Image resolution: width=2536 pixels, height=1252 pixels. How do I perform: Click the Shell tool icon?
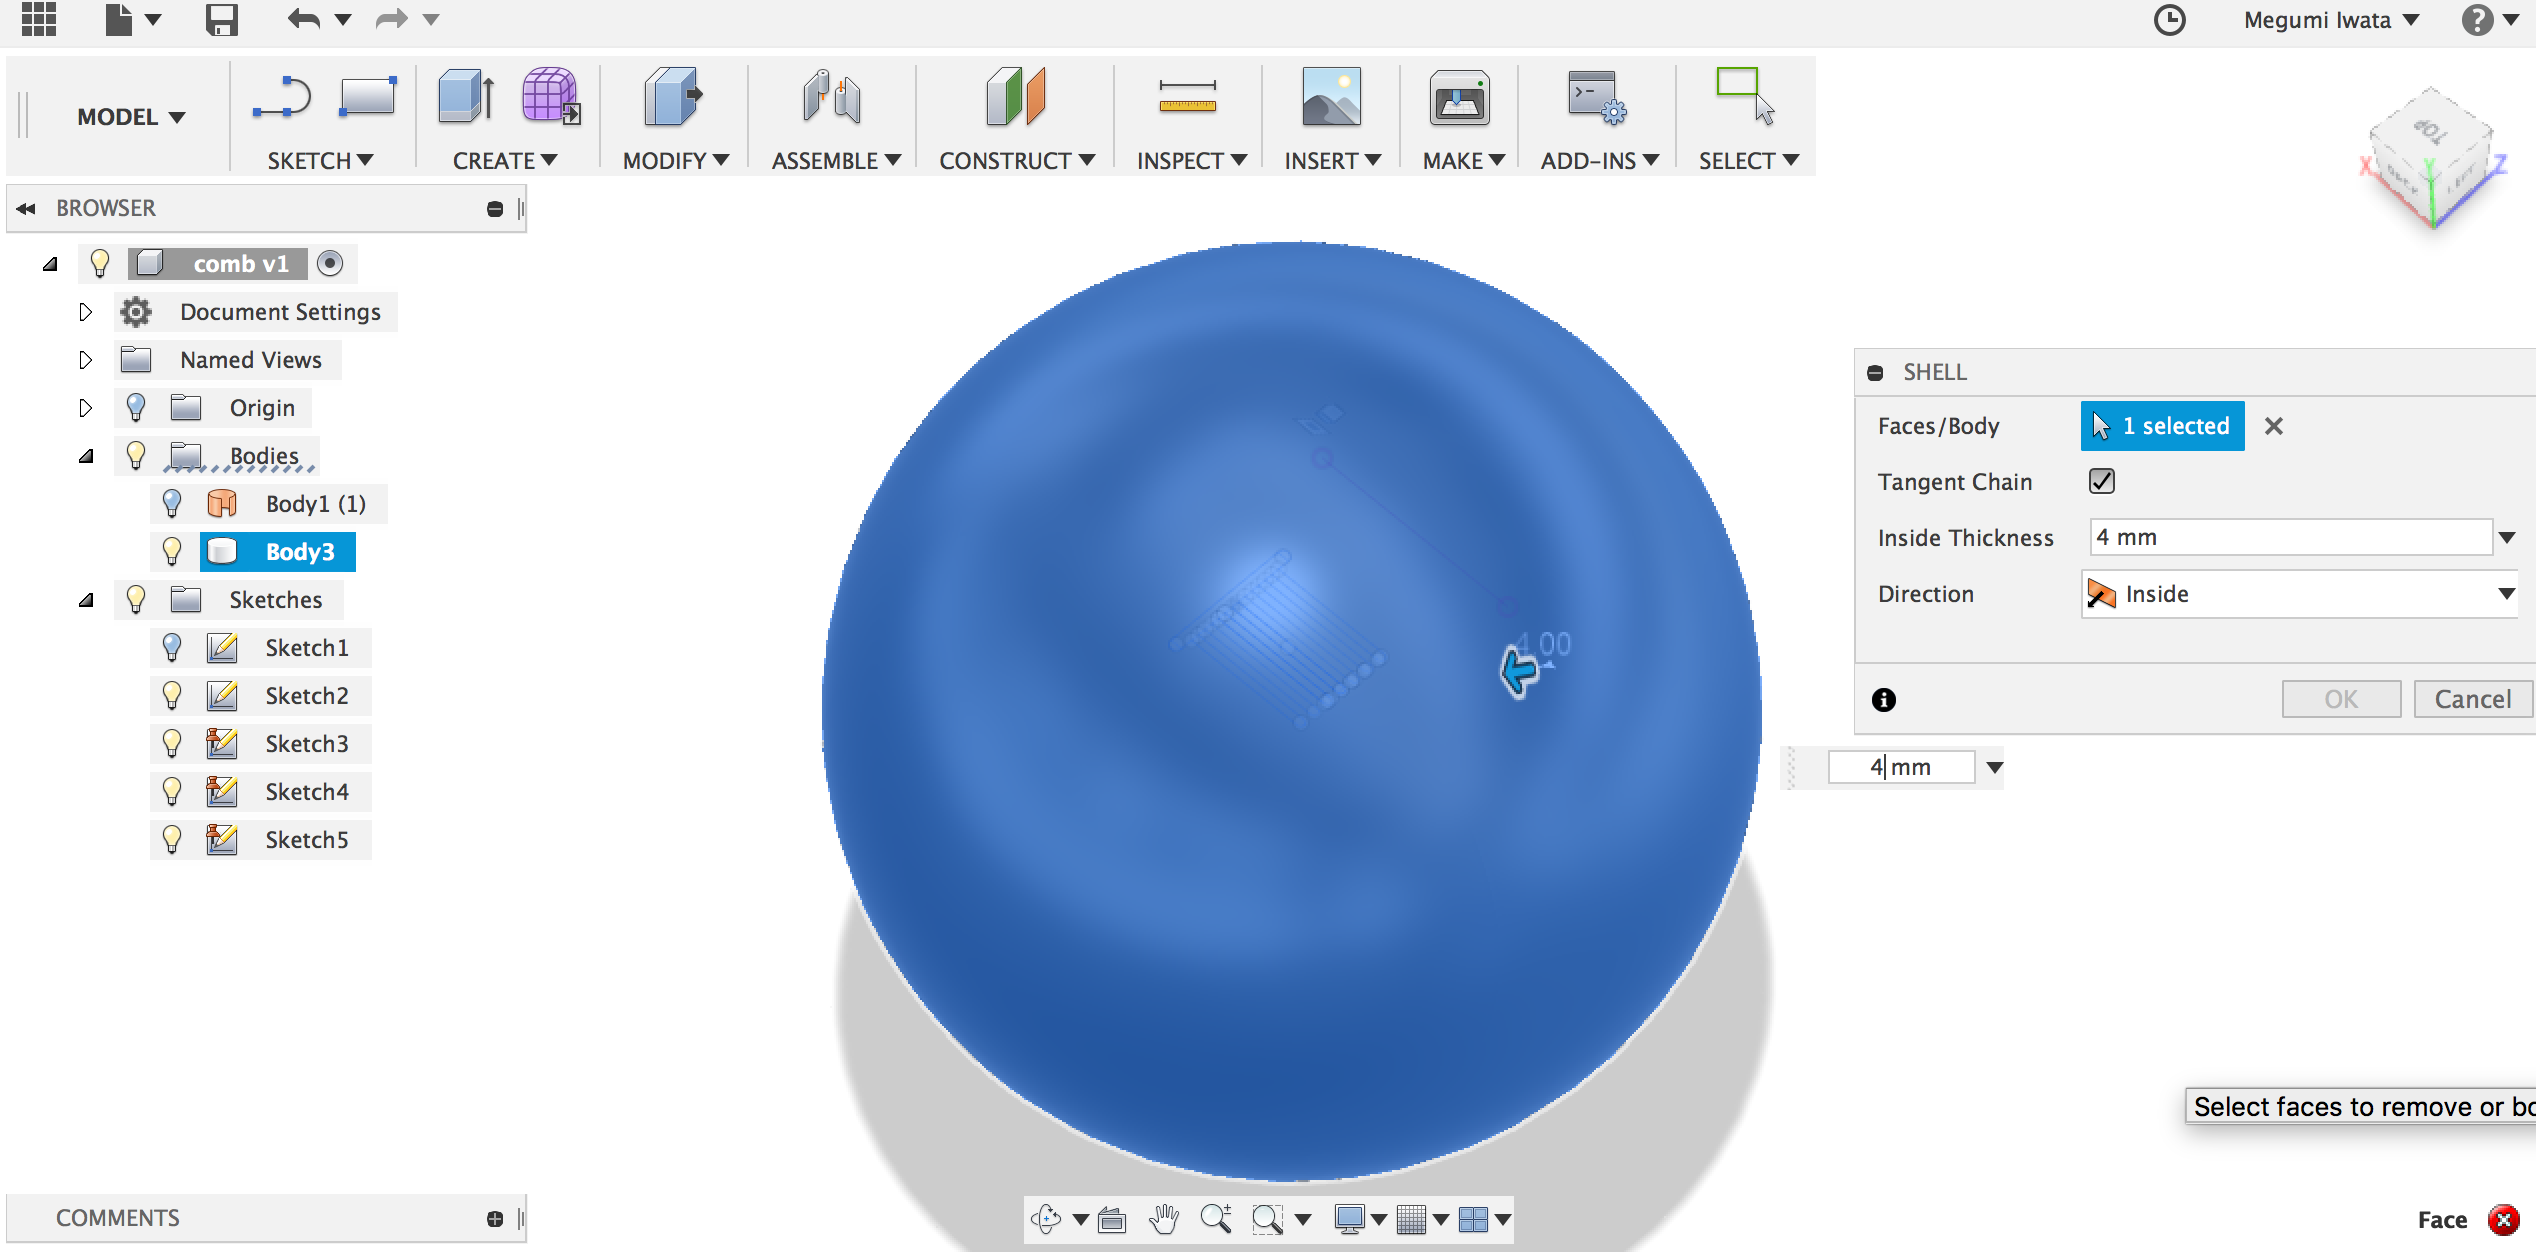click(668, 100)
